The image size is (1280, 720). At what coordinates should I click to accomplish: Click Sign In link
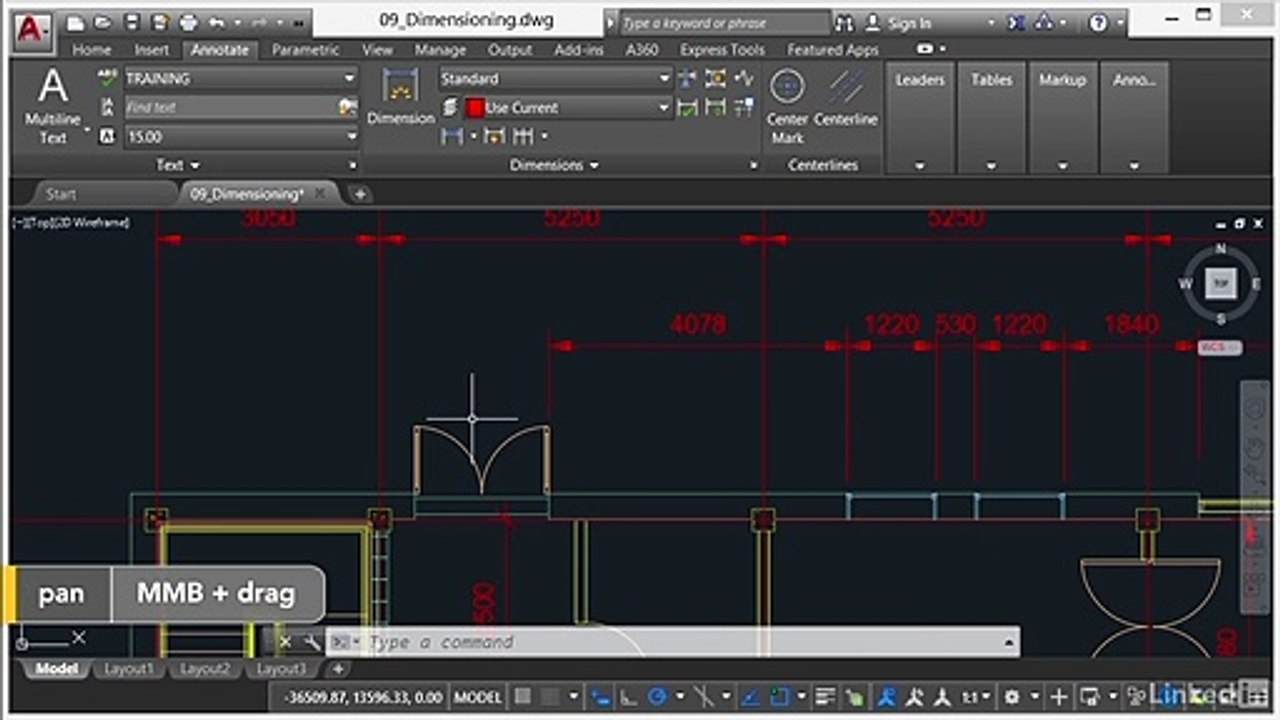(x=909, y=23)
